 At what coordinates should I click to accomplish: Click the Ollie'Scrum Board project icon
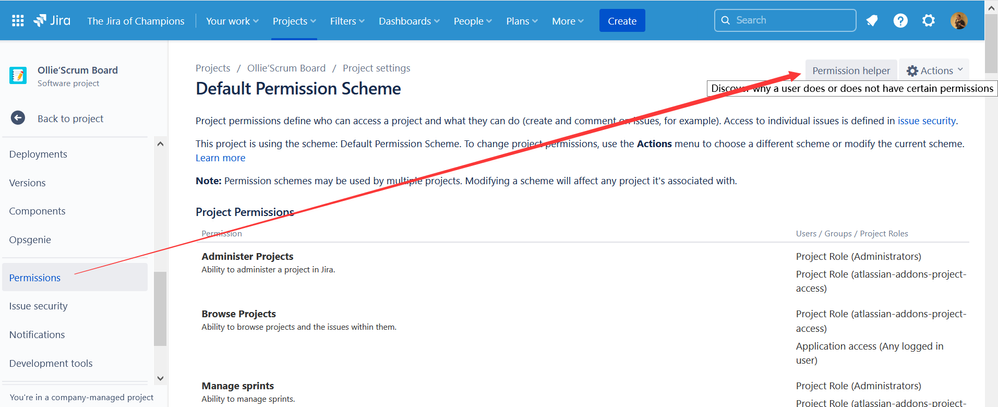click(x=18, y=75)
